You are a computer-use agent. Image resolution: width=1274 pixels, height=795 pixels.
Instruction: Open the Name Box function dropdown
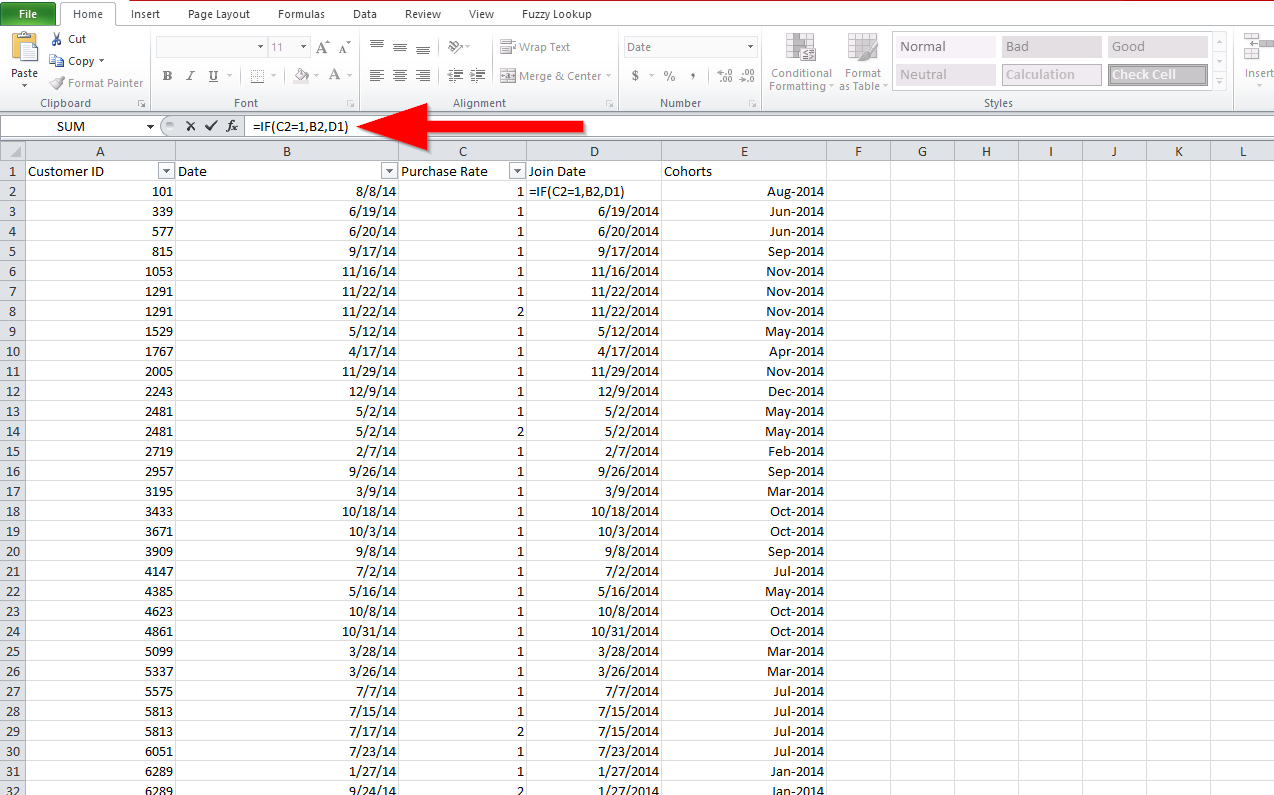coord(150,127)
